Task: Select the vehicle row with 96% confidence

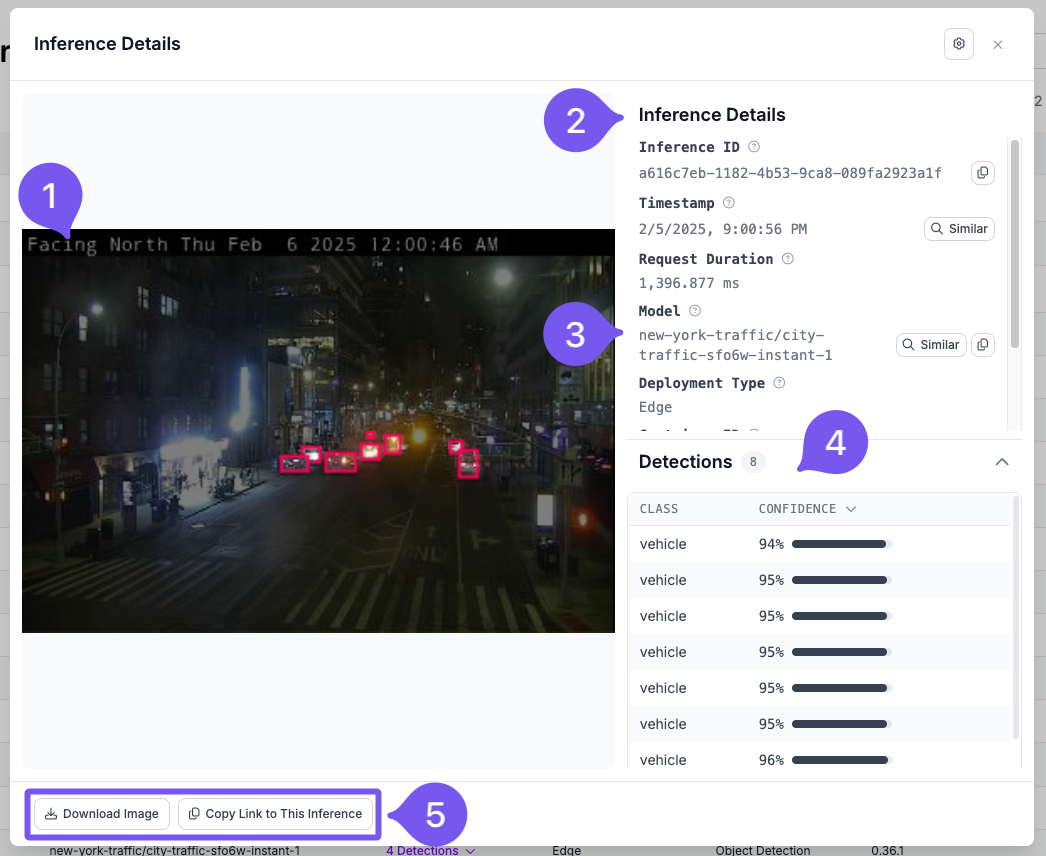Action: (820, 760)
